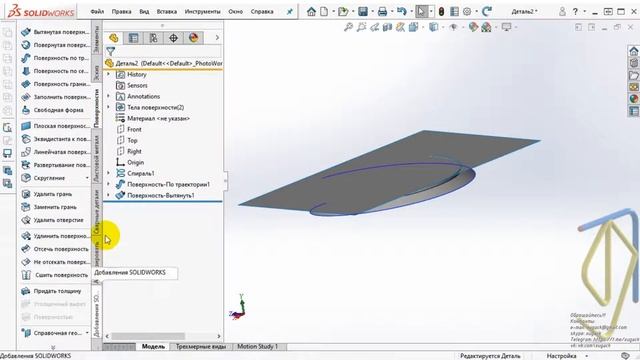Toggle the tree filter funnel icon
640x360 pixels.
[x=110, y=51]
